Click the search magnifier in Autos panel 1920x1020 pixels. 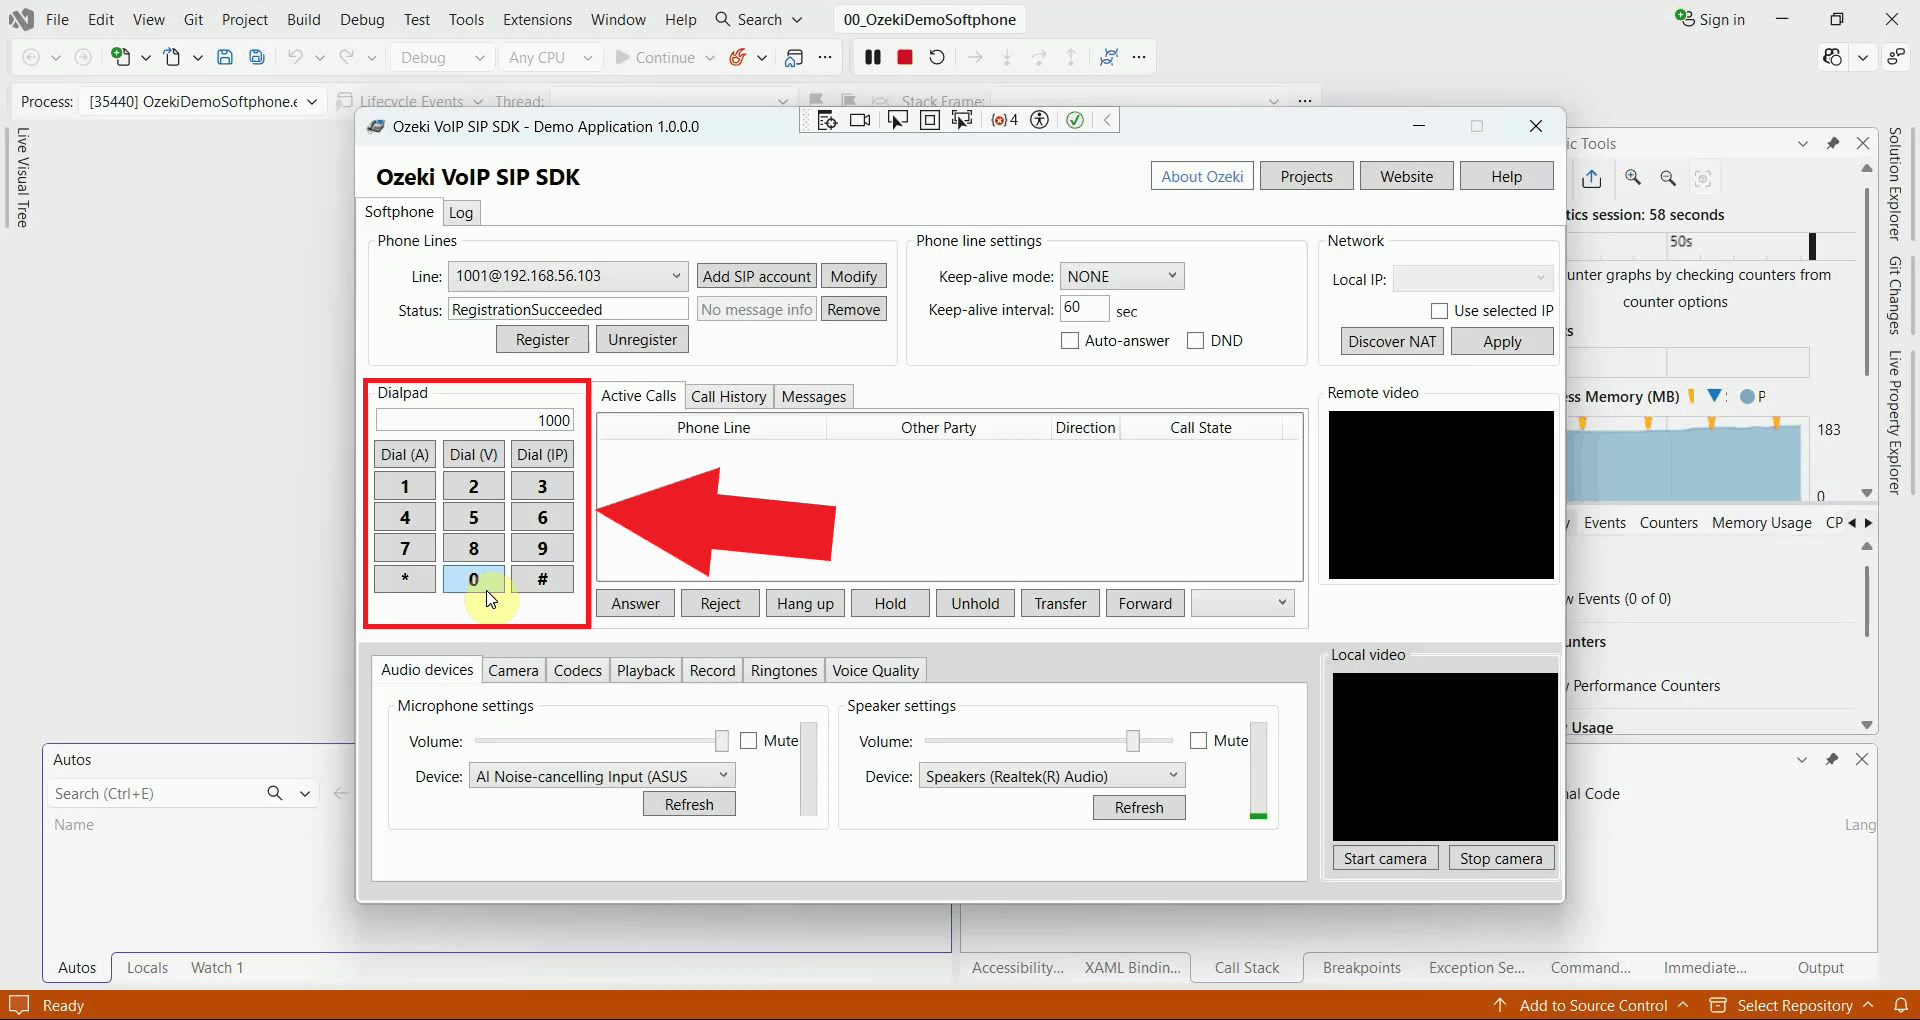point(275,793)
